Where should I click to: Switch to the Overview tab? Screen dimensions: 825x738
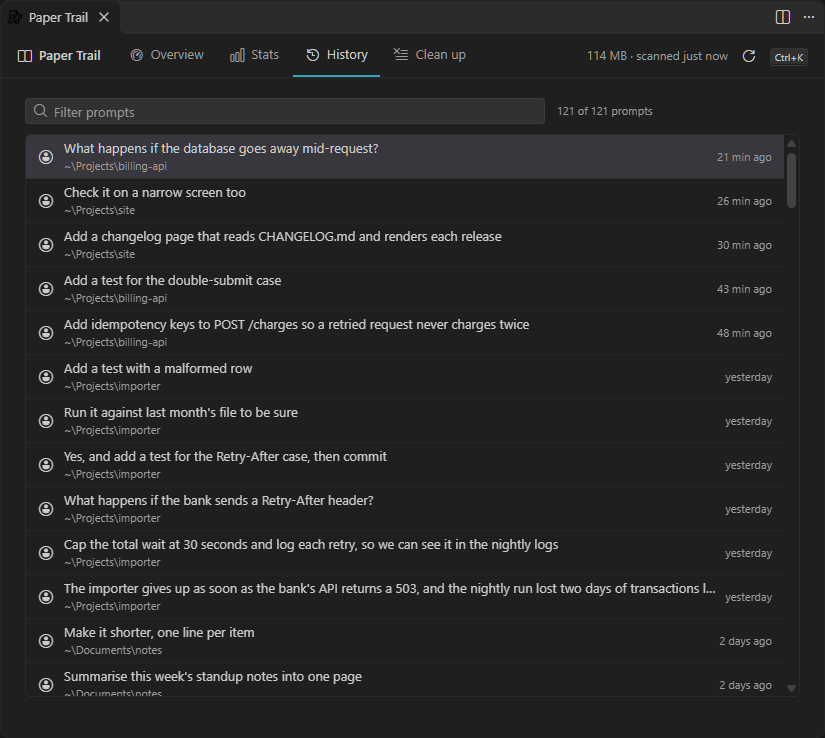click(x=167, y=55)
